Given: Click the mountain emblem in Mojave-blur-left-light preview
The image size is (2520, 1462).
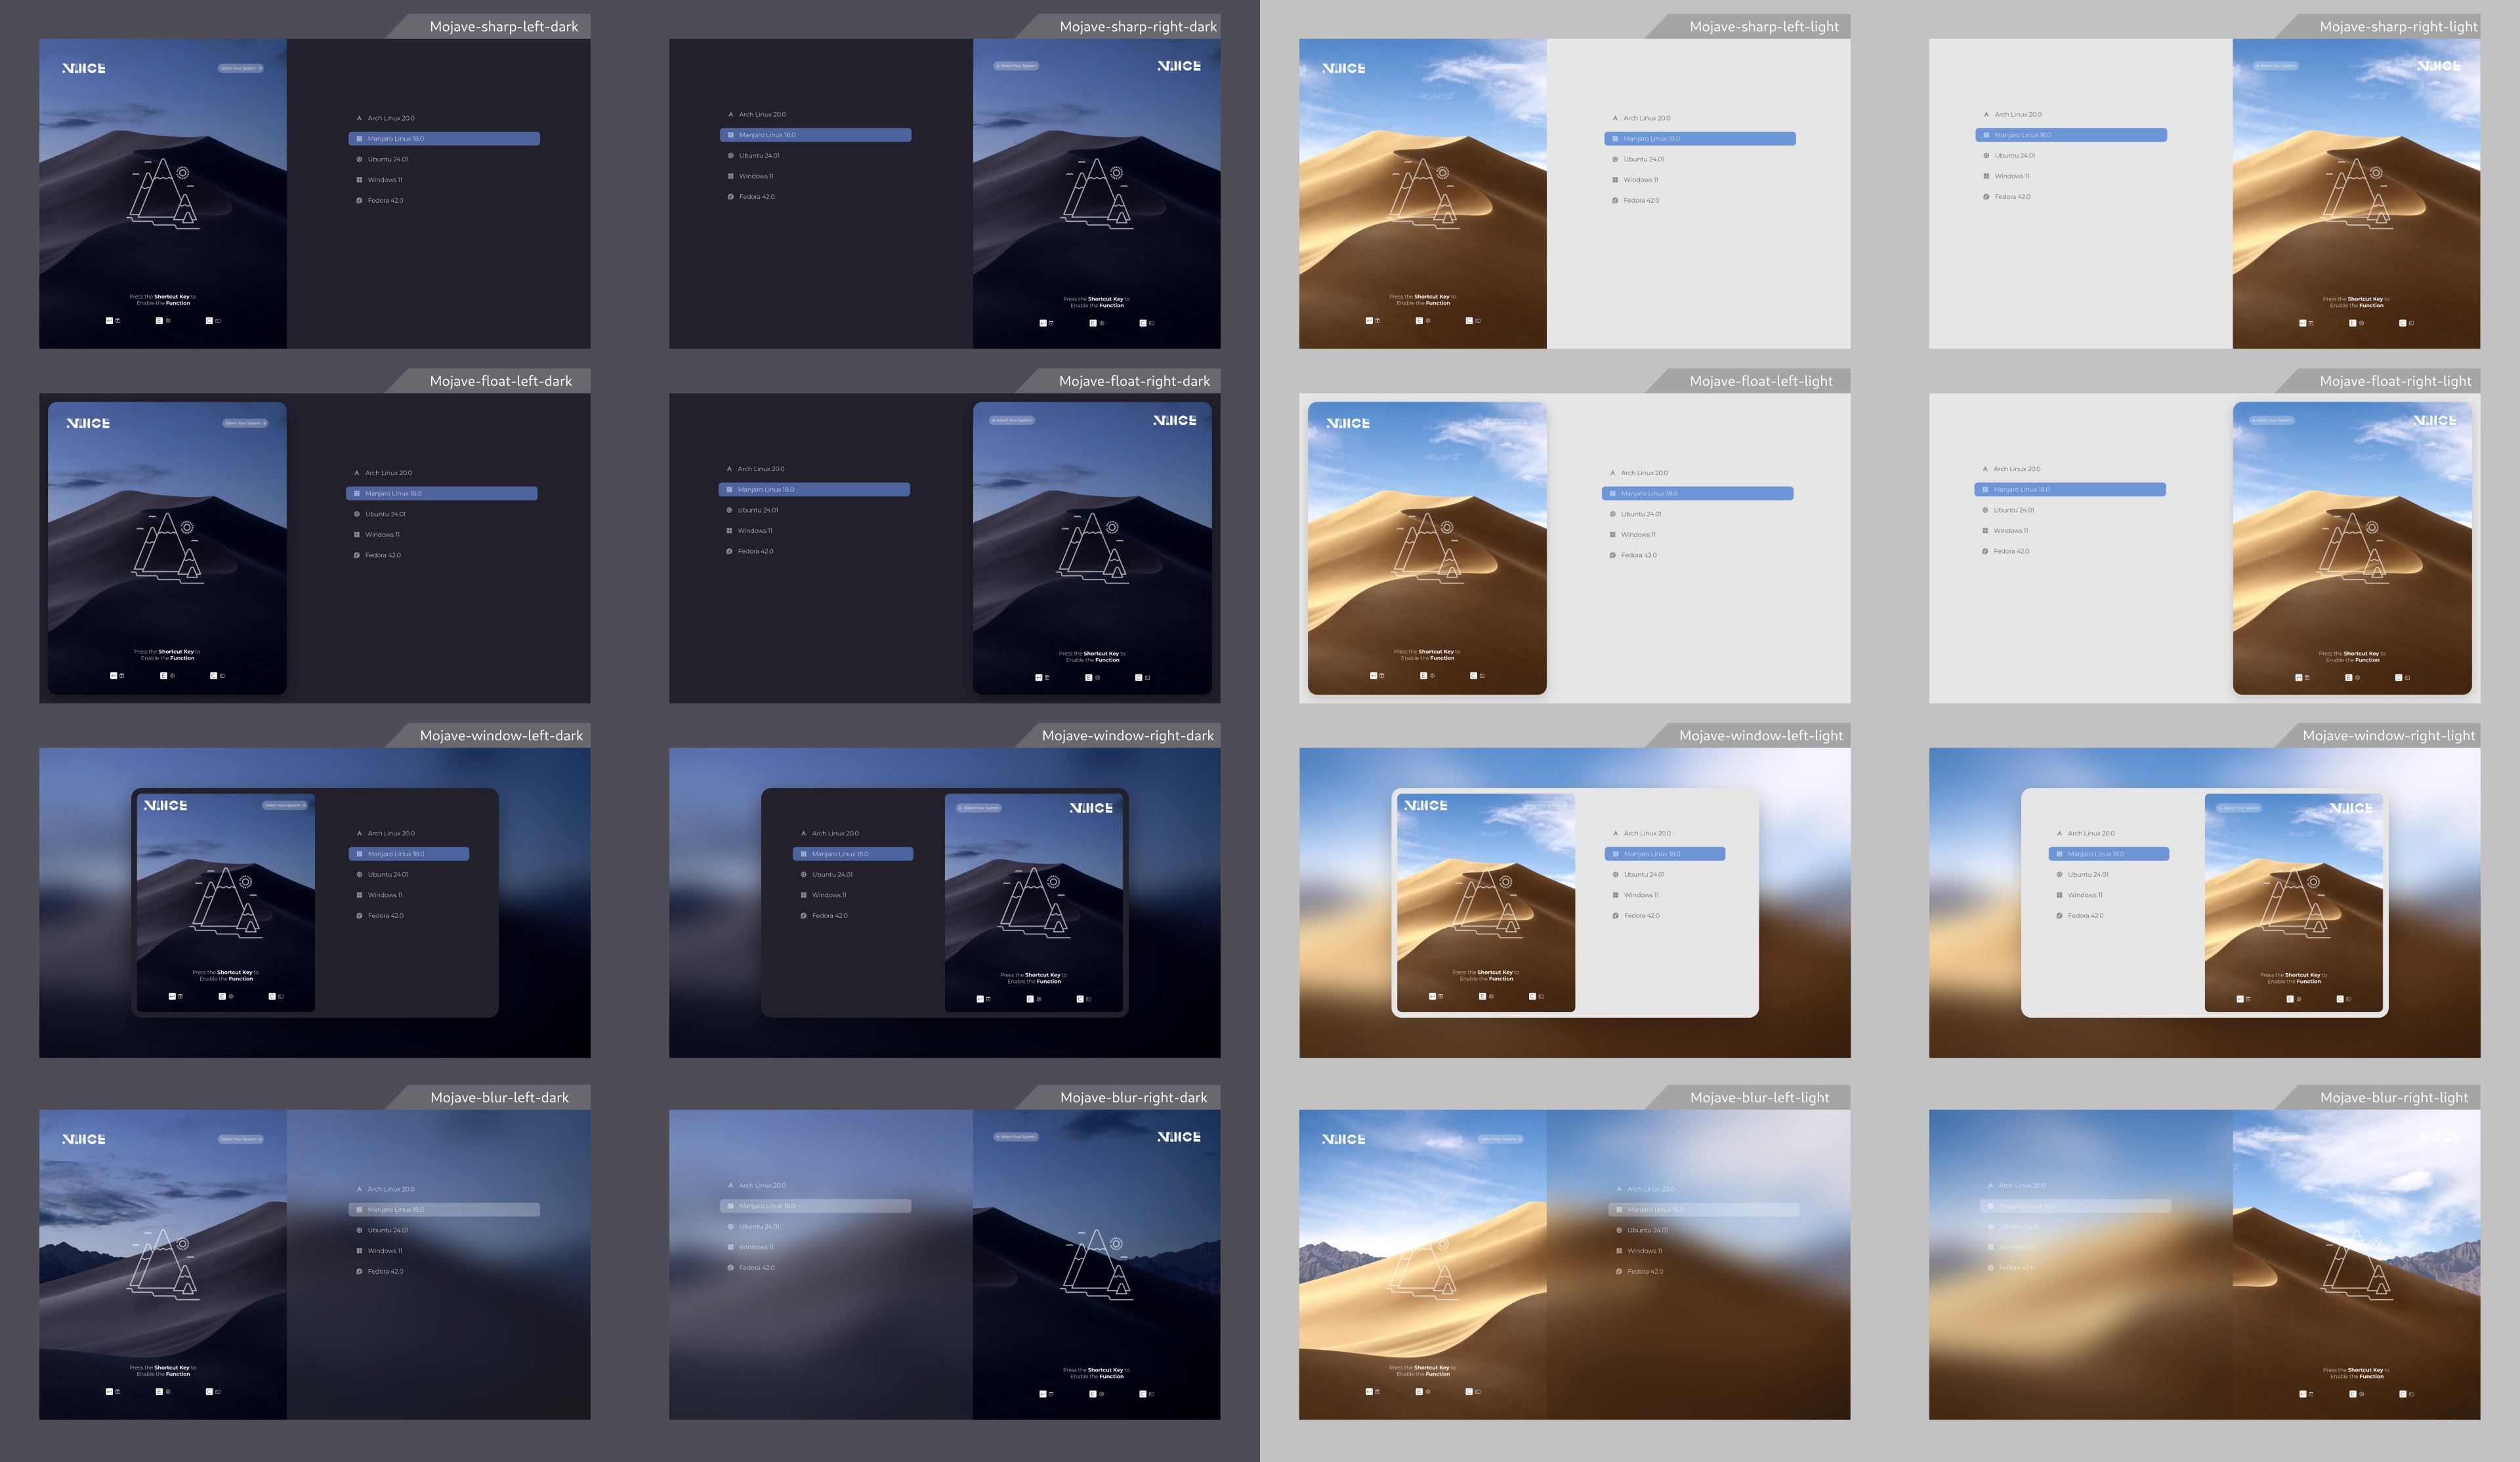Looking at the screenshot, I should click(1423, 1266).
